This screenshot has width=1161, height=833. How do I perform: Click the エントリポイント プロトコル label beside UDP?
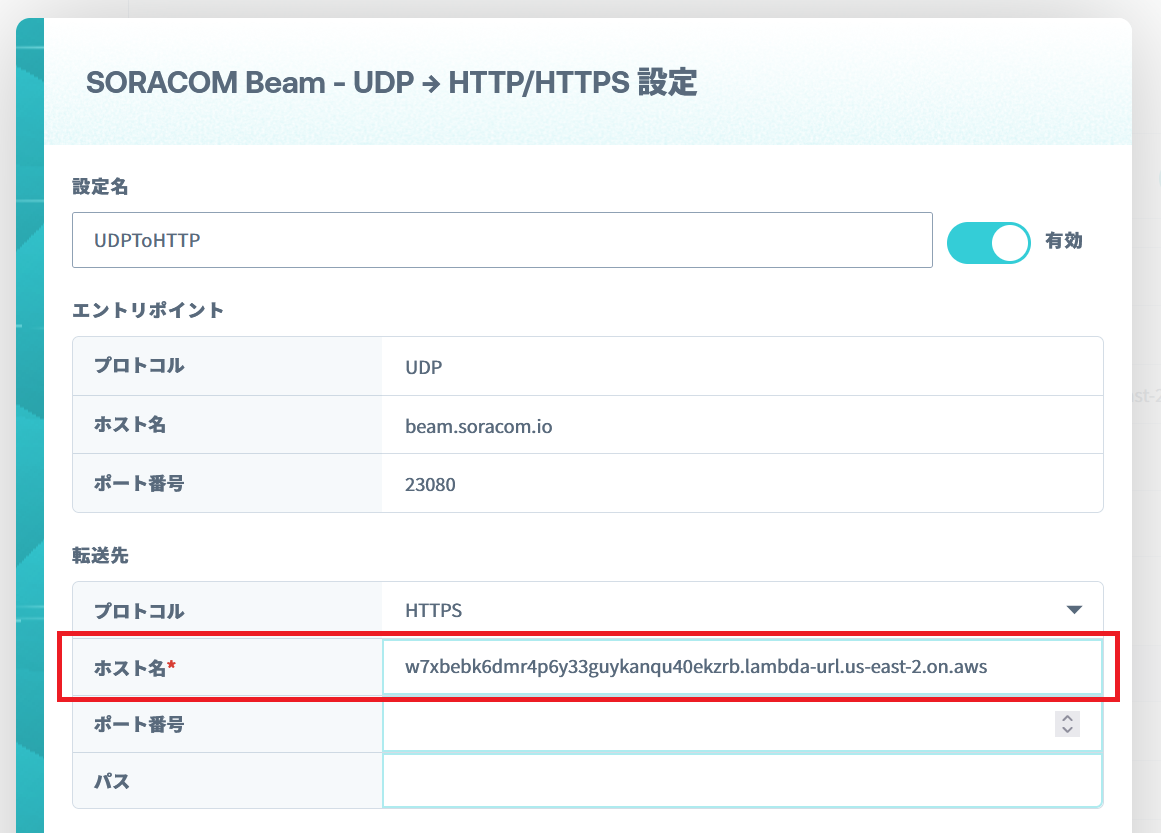[139, 365]
